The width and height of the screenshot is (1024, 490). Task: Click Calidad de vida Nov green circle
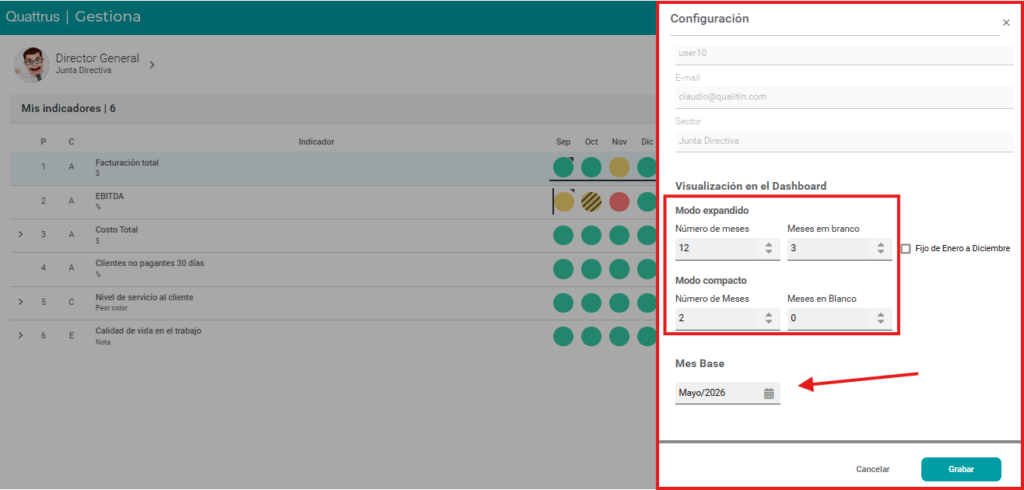(619, 336)
